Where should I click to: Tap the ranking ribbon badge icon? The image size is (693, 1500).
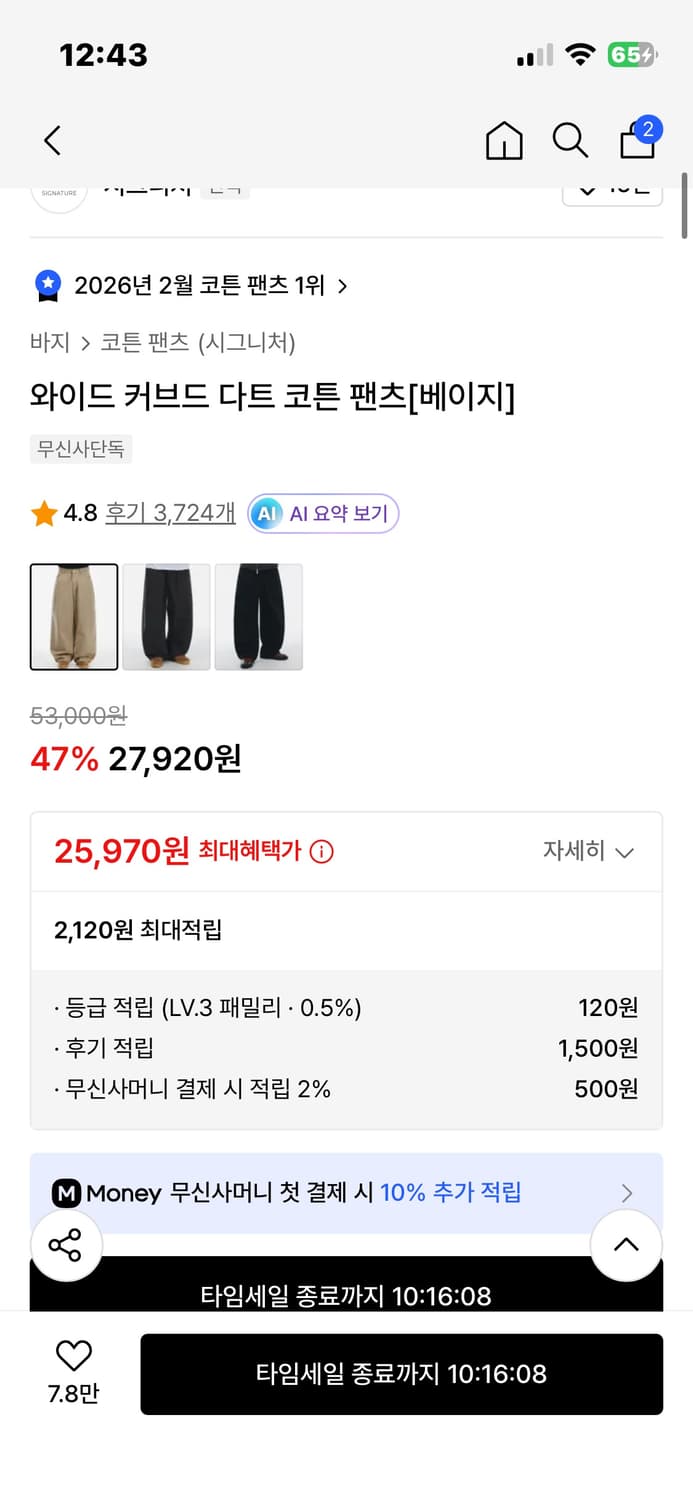click(47, 285)
